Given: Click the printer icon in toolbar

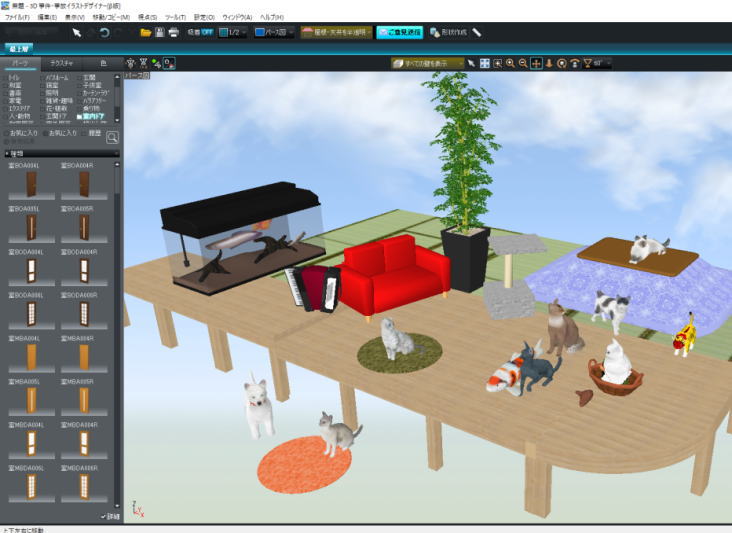Looking at the screenshot, I should 173,32.
